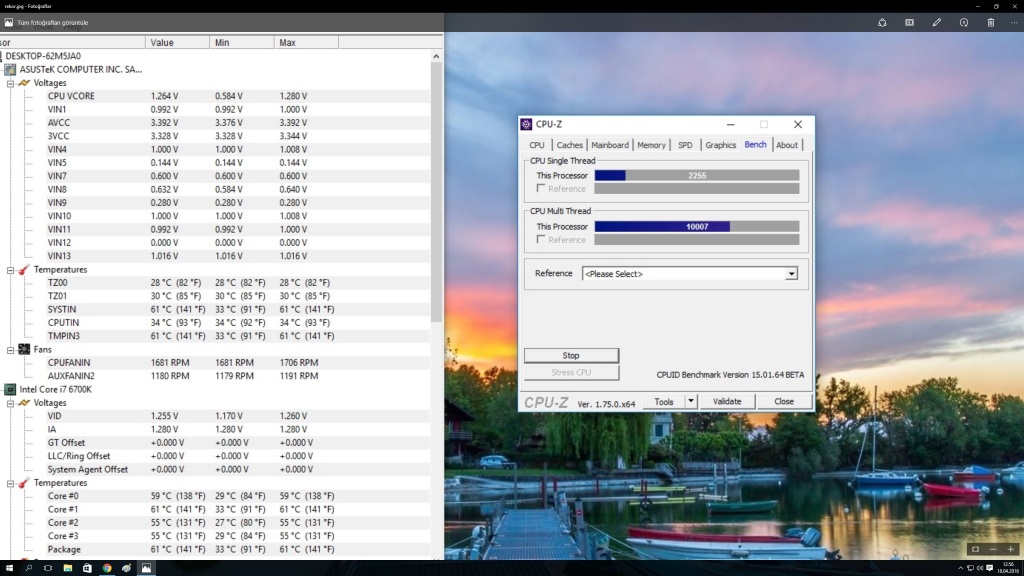Click the HWMonitor vertical scrollbar thumb

pyautogui.click(x=436, y=192)
